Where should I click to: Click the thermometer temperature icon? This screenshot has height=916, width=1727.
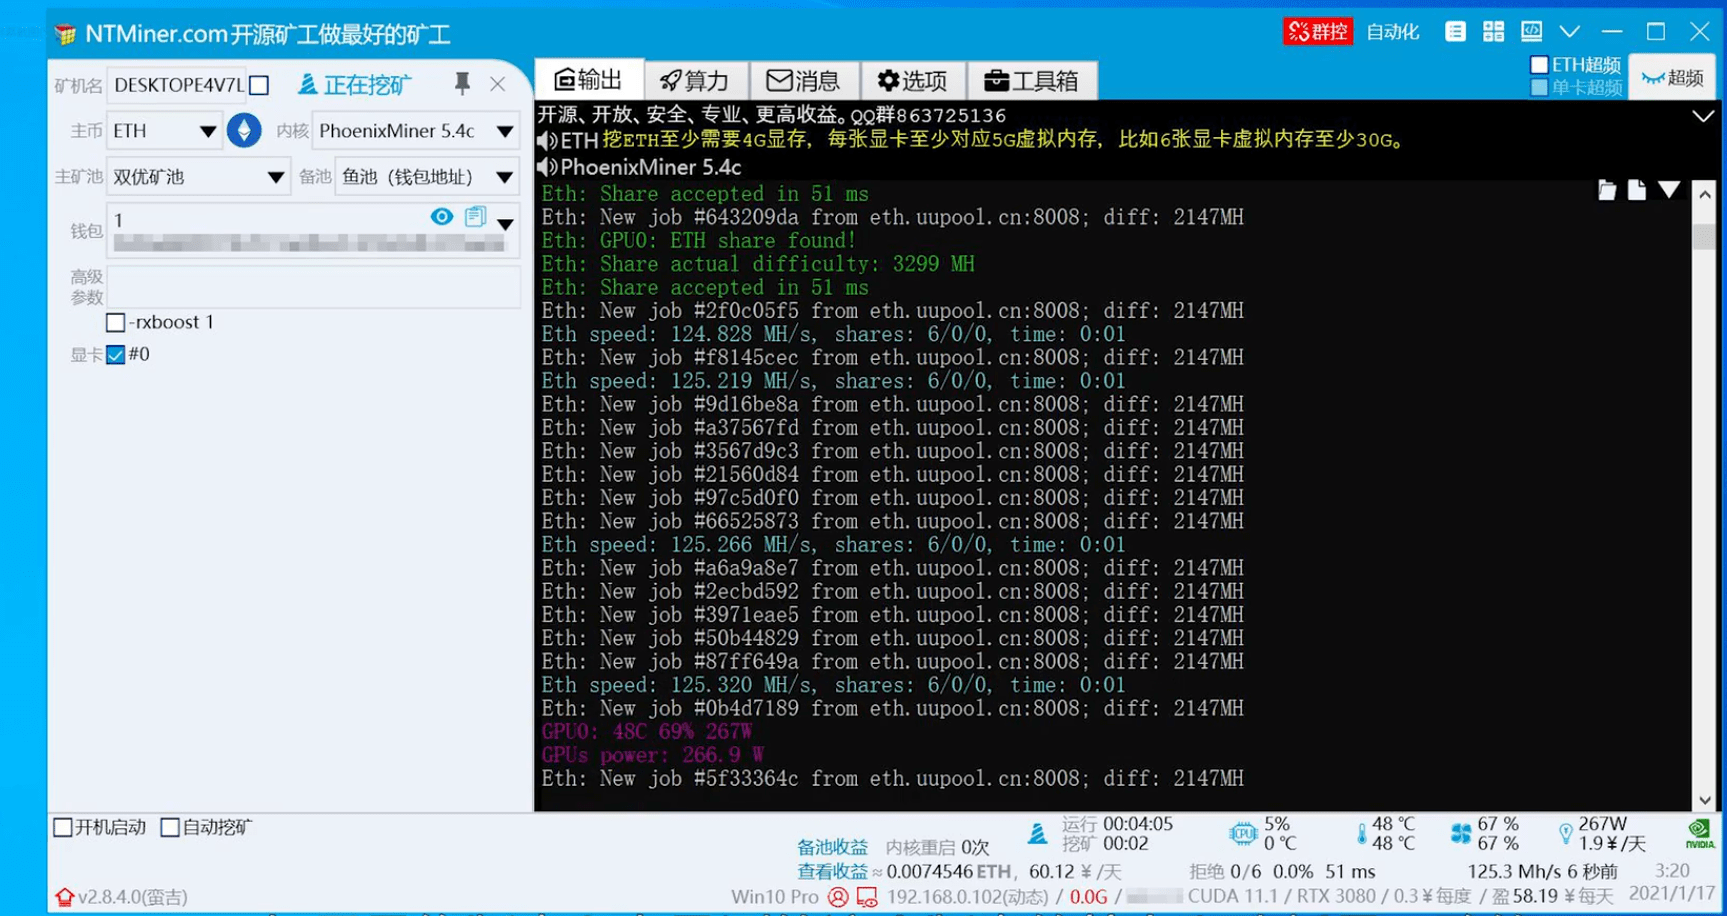click(1361, 834)
